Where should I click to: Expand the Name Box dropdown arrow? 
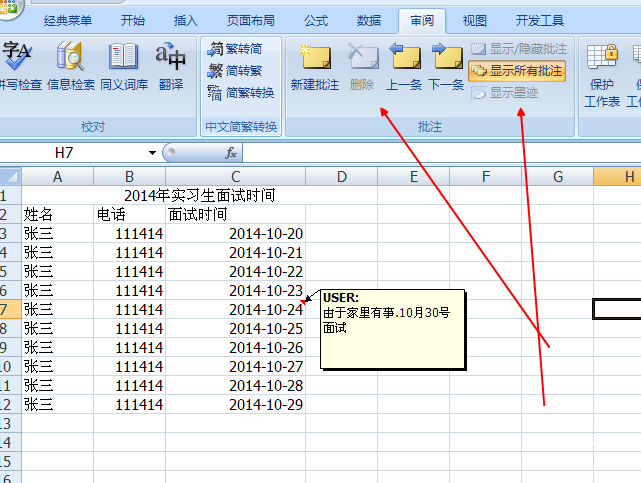(x=153, y=153)
